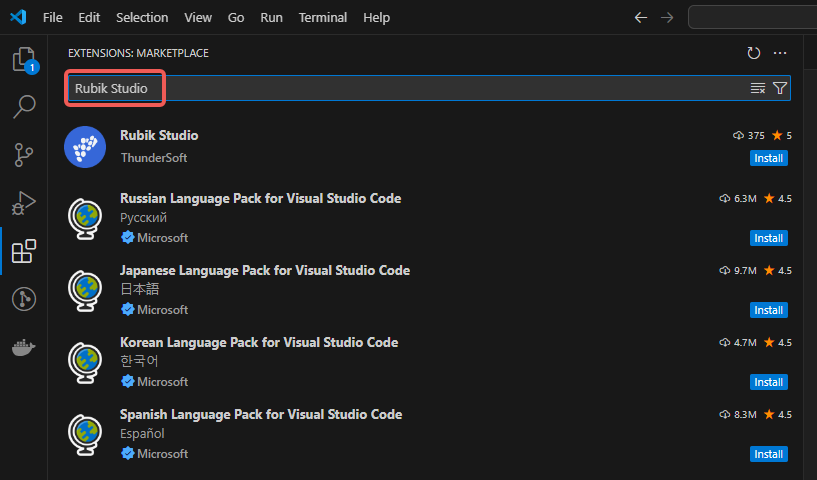The width and height of the screenshot is (817, 480).
Task: Open the Views and More Actions menu
Action: [x=780, y=53]
